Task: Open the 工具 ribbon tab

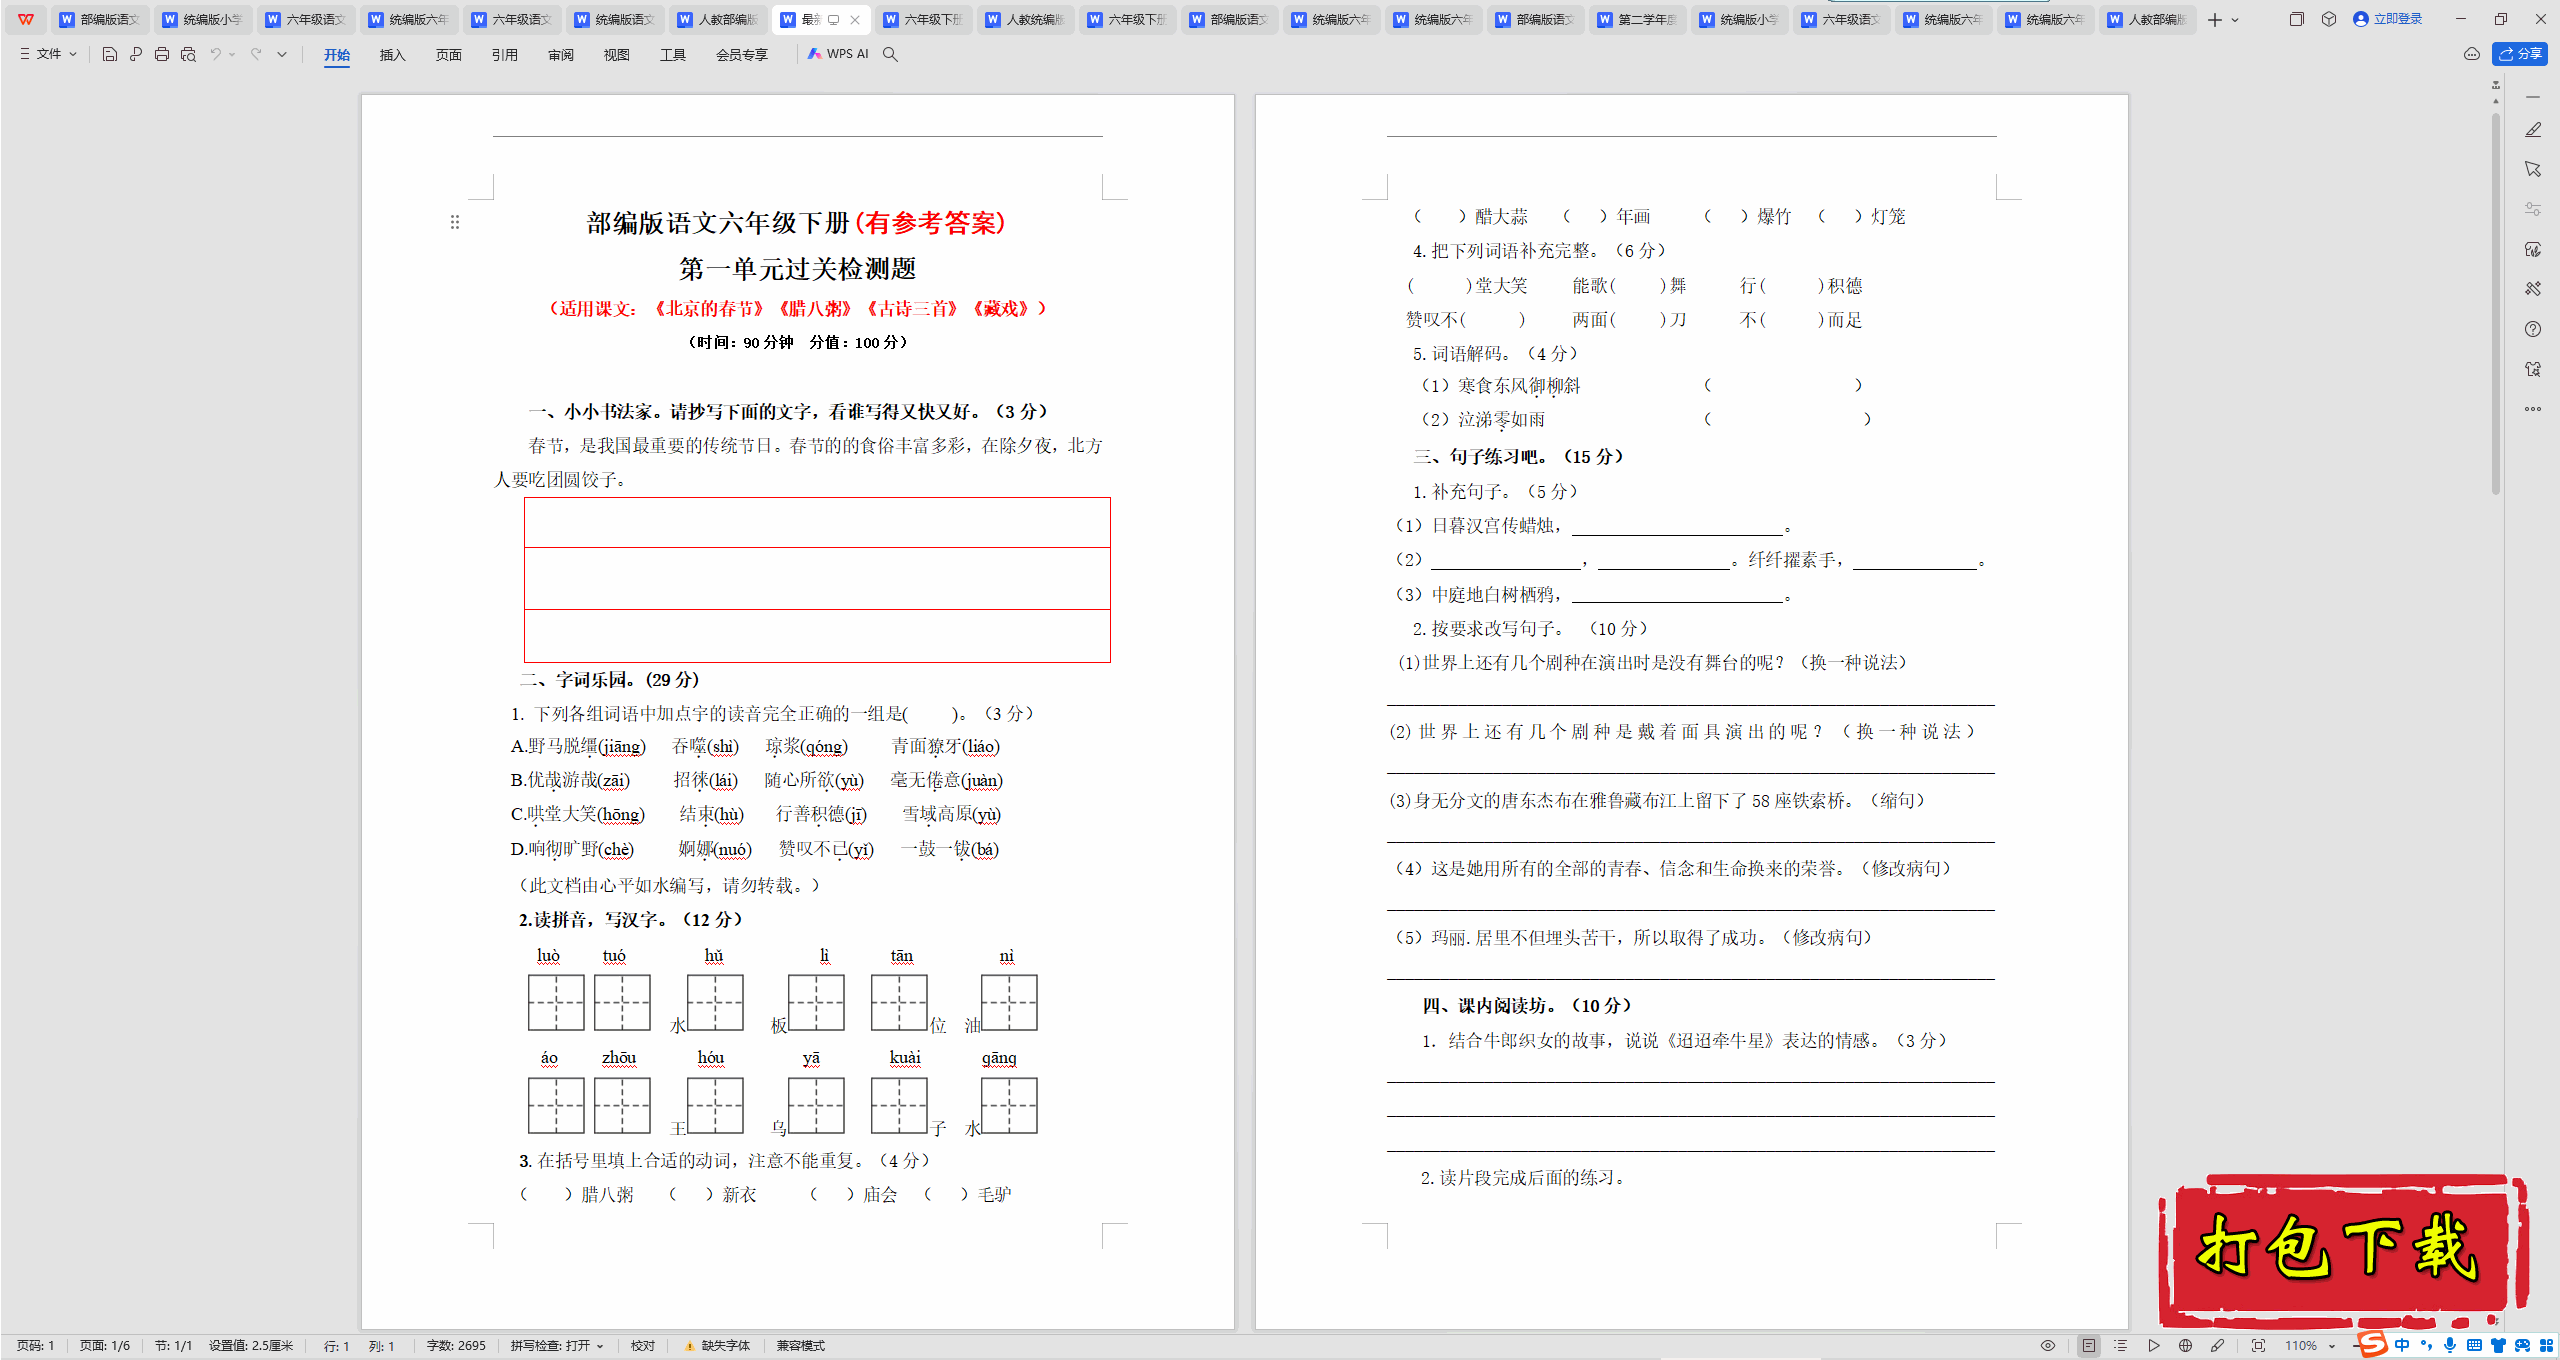Action: (x=673, y=55)
